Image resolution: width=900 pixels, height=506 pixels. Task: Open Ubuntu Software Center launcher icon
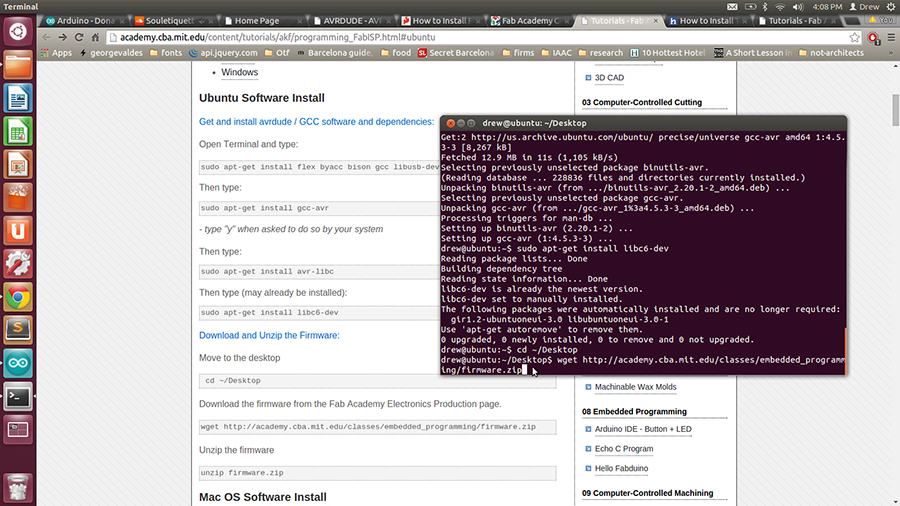click(18, 197)
